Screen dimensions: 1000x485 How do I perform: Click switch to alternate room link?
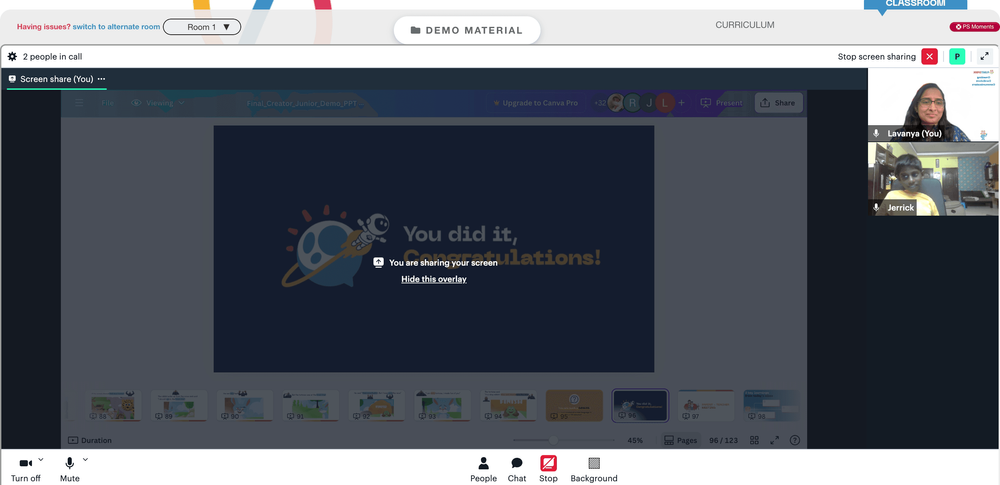(116, 27)
